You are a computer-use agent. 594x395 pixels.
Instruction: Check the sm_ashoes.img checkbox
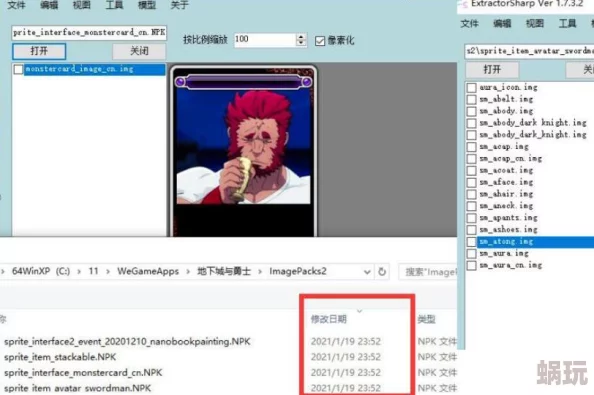[x=471, y=230]
